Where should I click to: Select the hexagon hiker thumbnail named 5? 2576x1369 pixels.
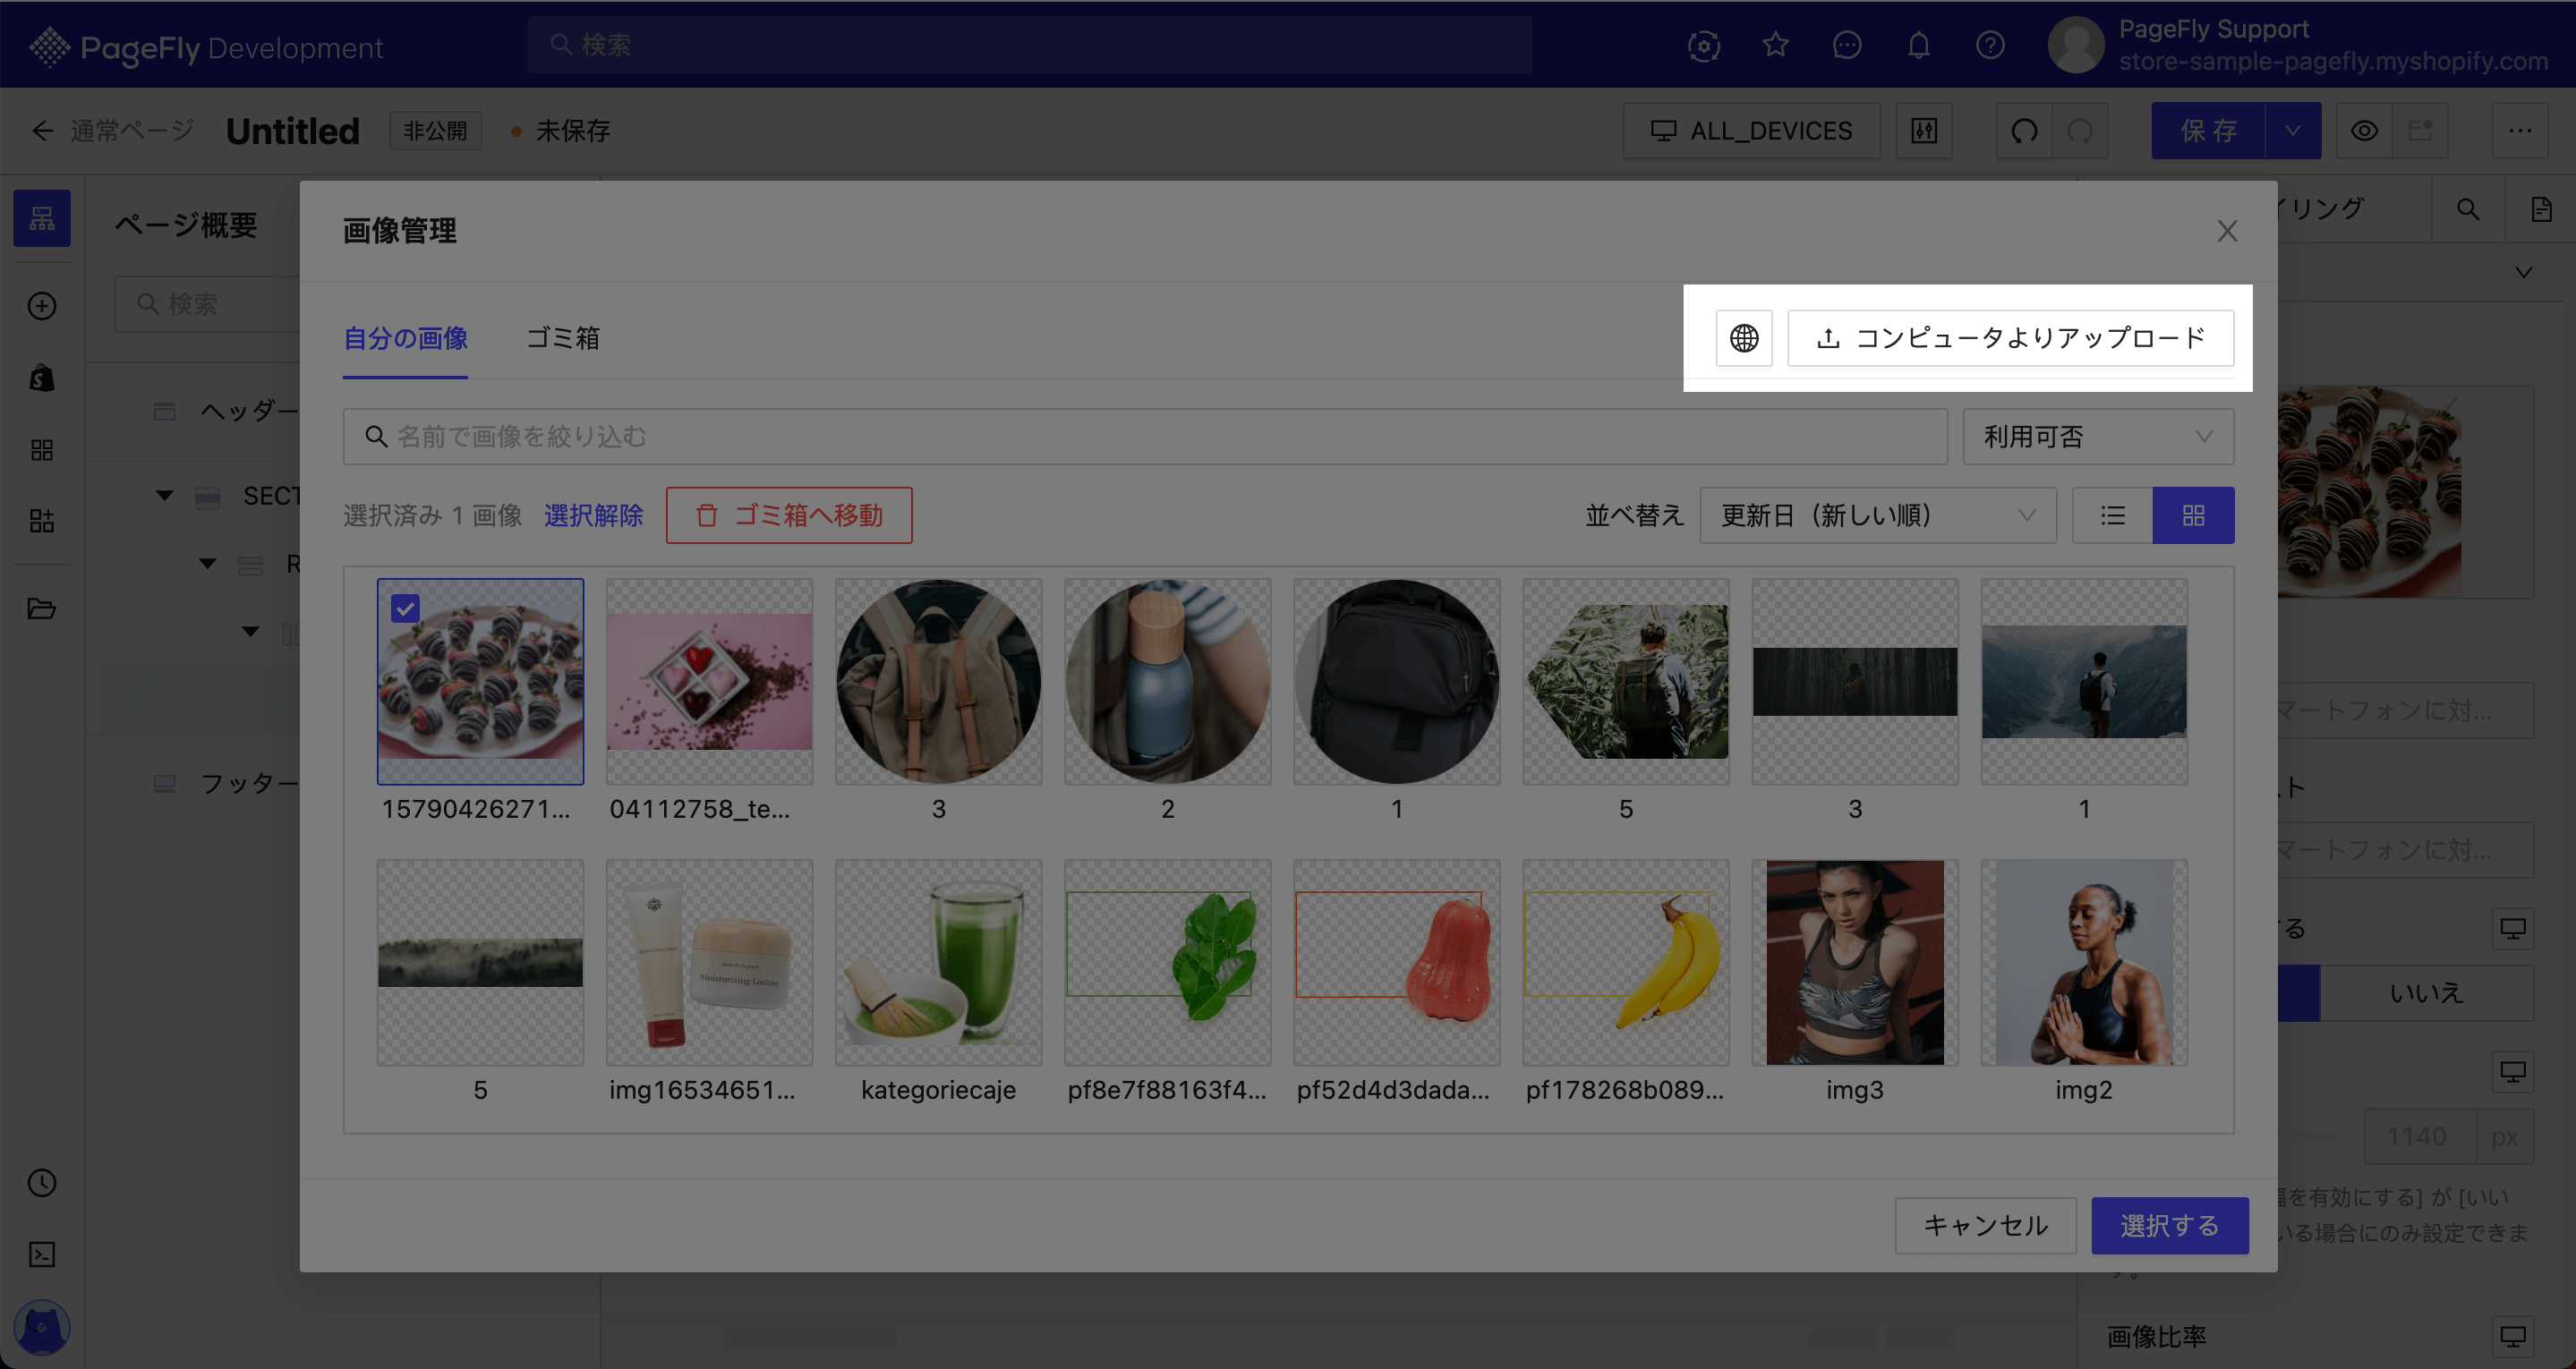[1626, 681]
